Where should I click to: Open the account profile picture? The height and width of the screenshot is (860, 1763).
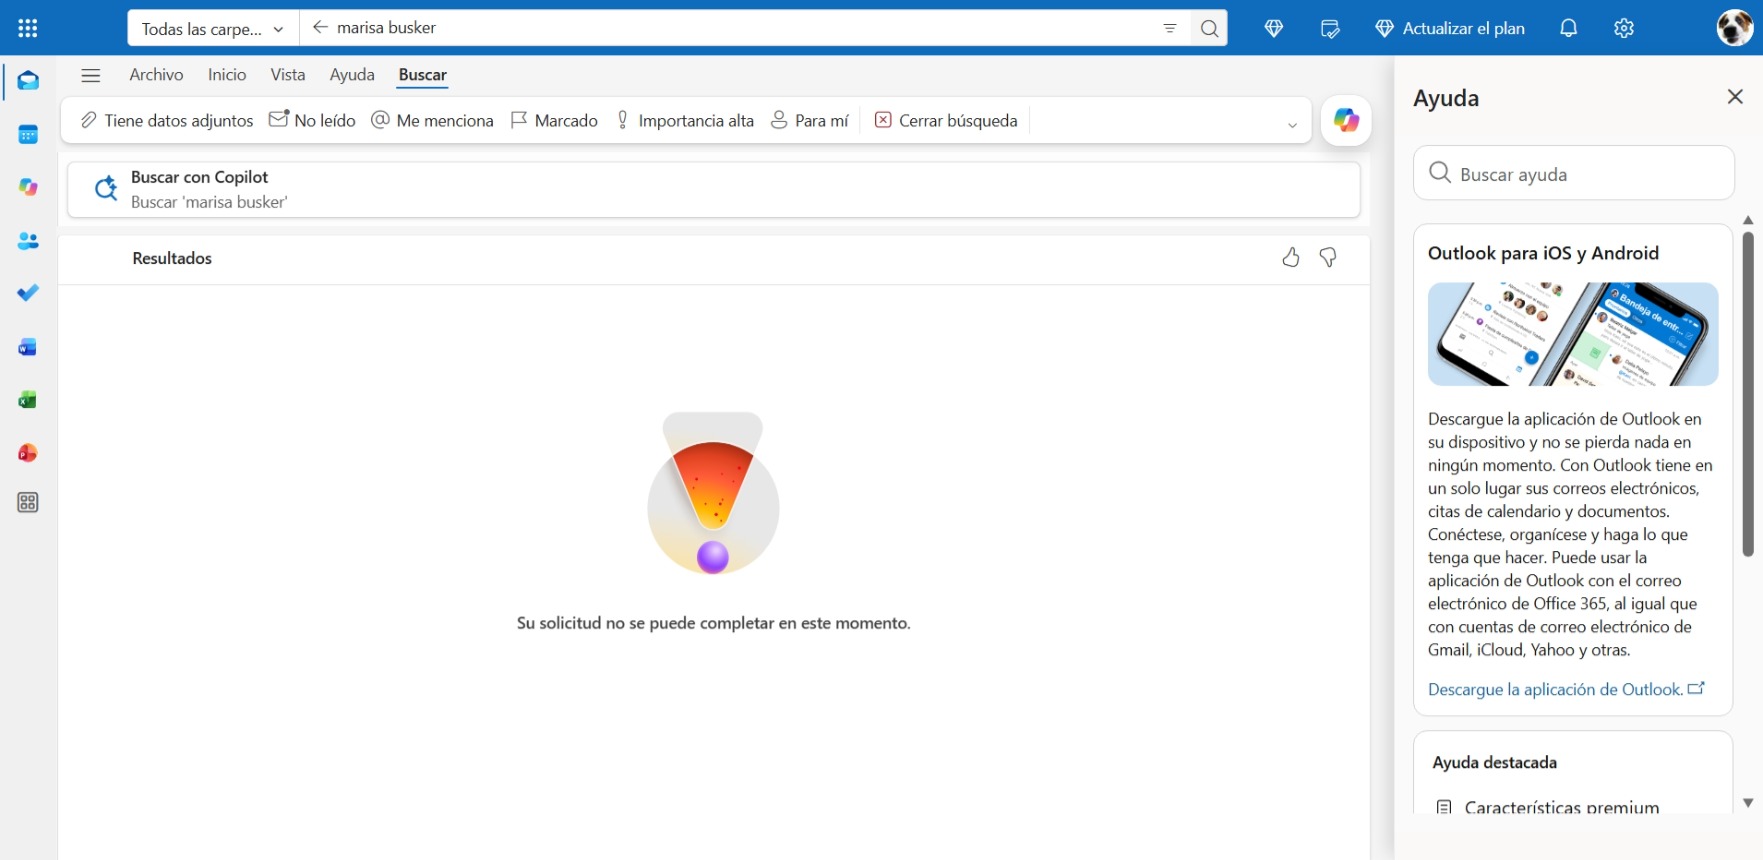tap(1734, 28)
